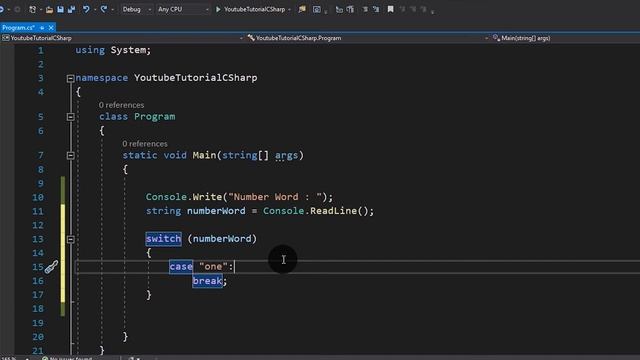Viewport: 640px width, 360px height.
Task: Collapse the class Program block
Action: point(70,117)
